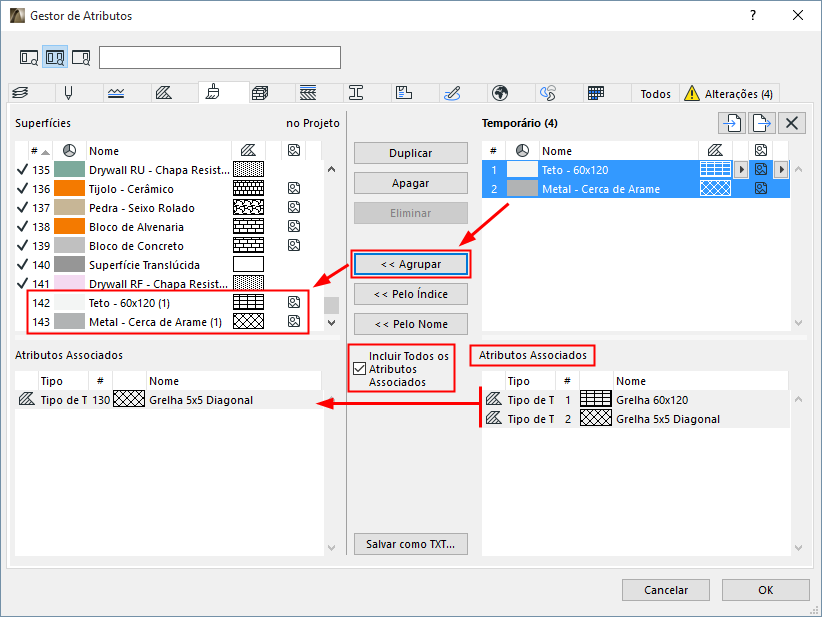Click the export file icon above Temporário
The width and height of the screenshot is (822, 617).
(762, 123)
